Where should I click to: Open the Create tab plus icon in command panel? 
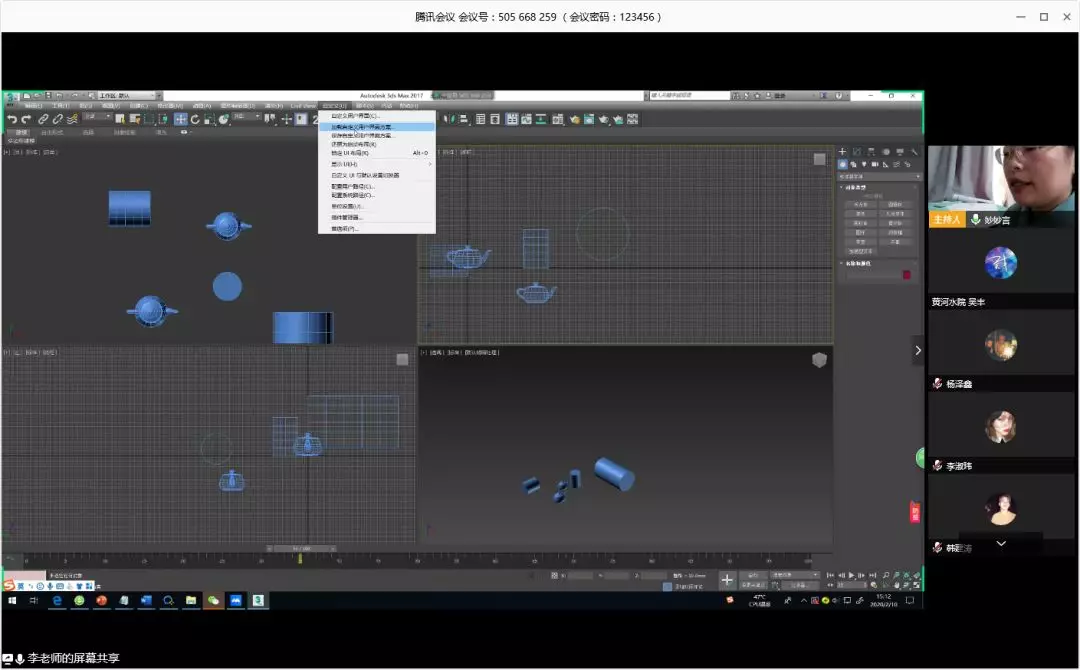[842, 151]
